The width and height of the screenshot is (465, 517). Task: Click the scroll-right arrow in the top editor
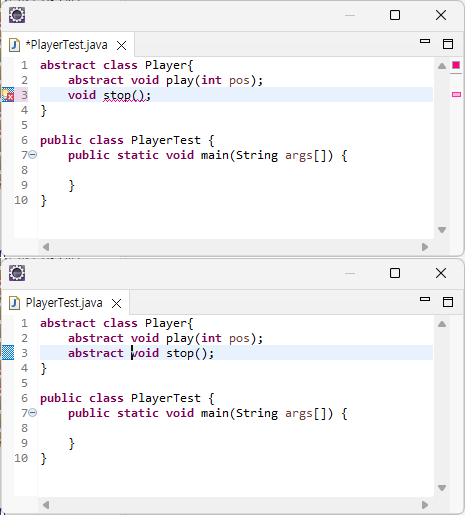tap(425, 247)
